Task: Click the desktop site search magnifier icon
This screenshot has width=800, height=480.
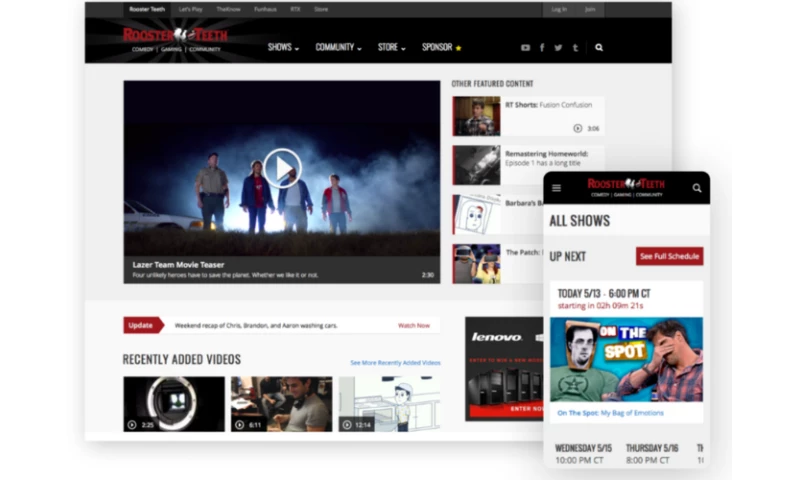Action: pos(599,47)
